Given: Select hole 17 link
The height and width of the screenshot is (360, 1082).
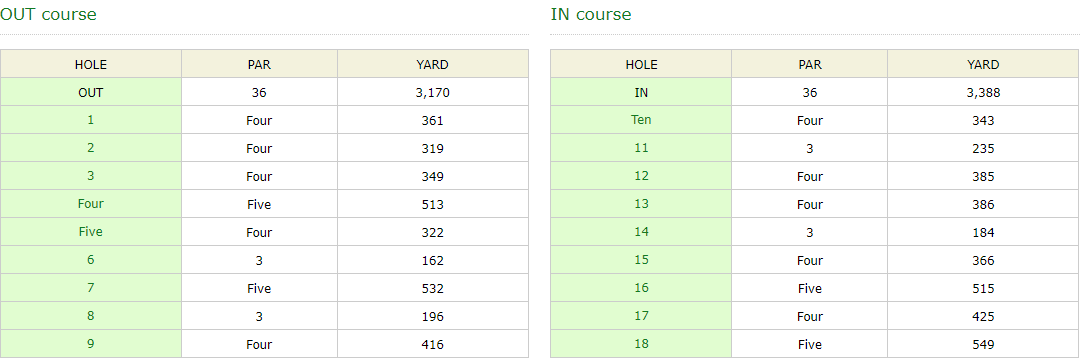Looking at the screenshot, I should point(641,317).
